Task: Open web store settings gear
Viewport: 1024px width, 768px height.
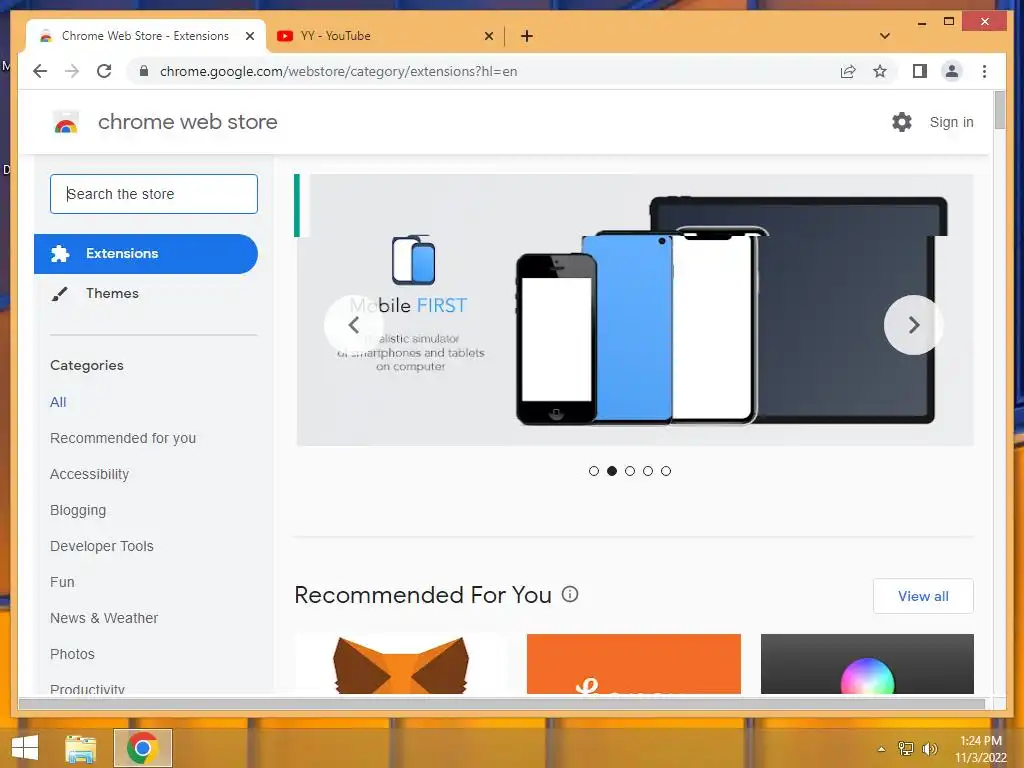Action: click(x=902, y=122)
